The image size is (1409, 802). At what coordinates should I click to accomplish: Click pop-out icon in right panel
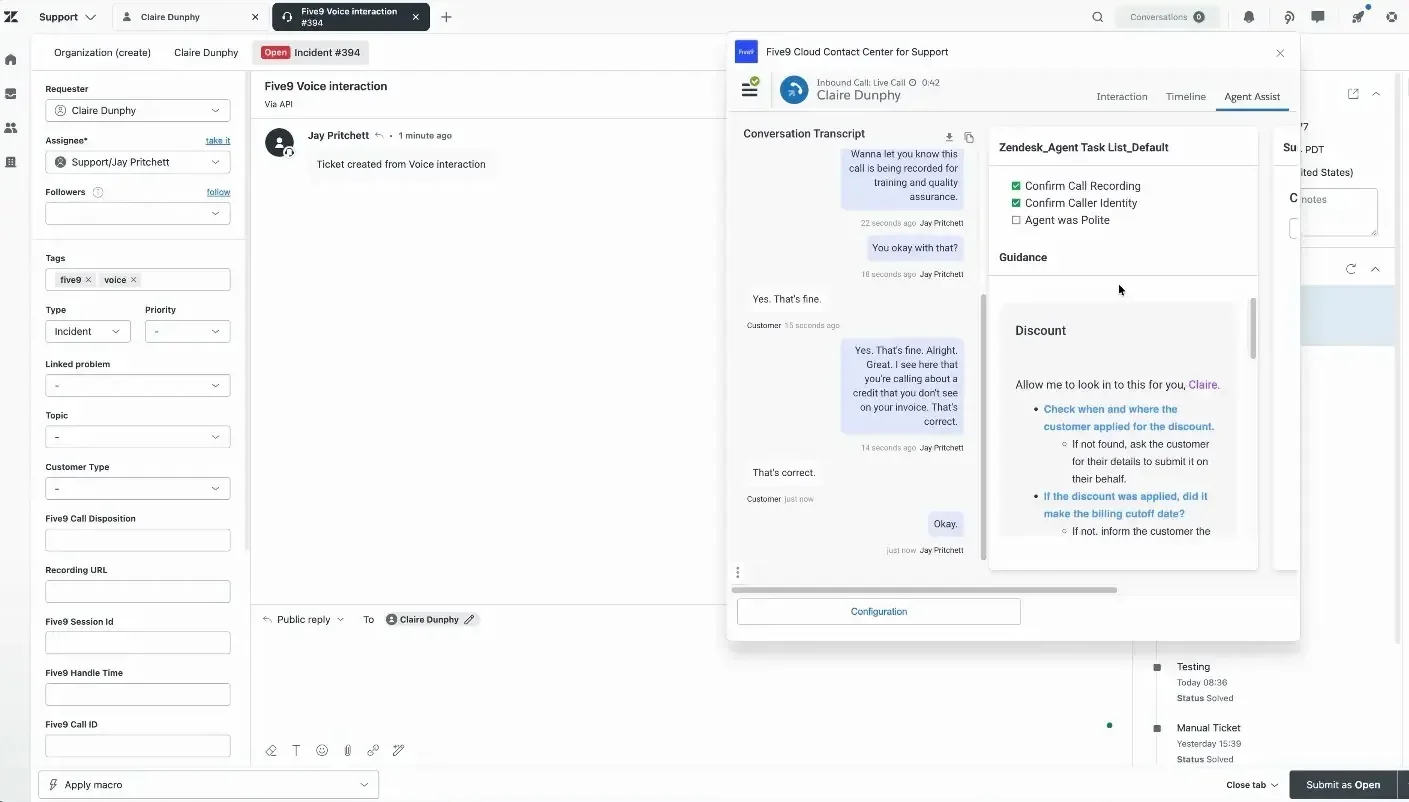pyautogui.click(x=1353, y=94)
